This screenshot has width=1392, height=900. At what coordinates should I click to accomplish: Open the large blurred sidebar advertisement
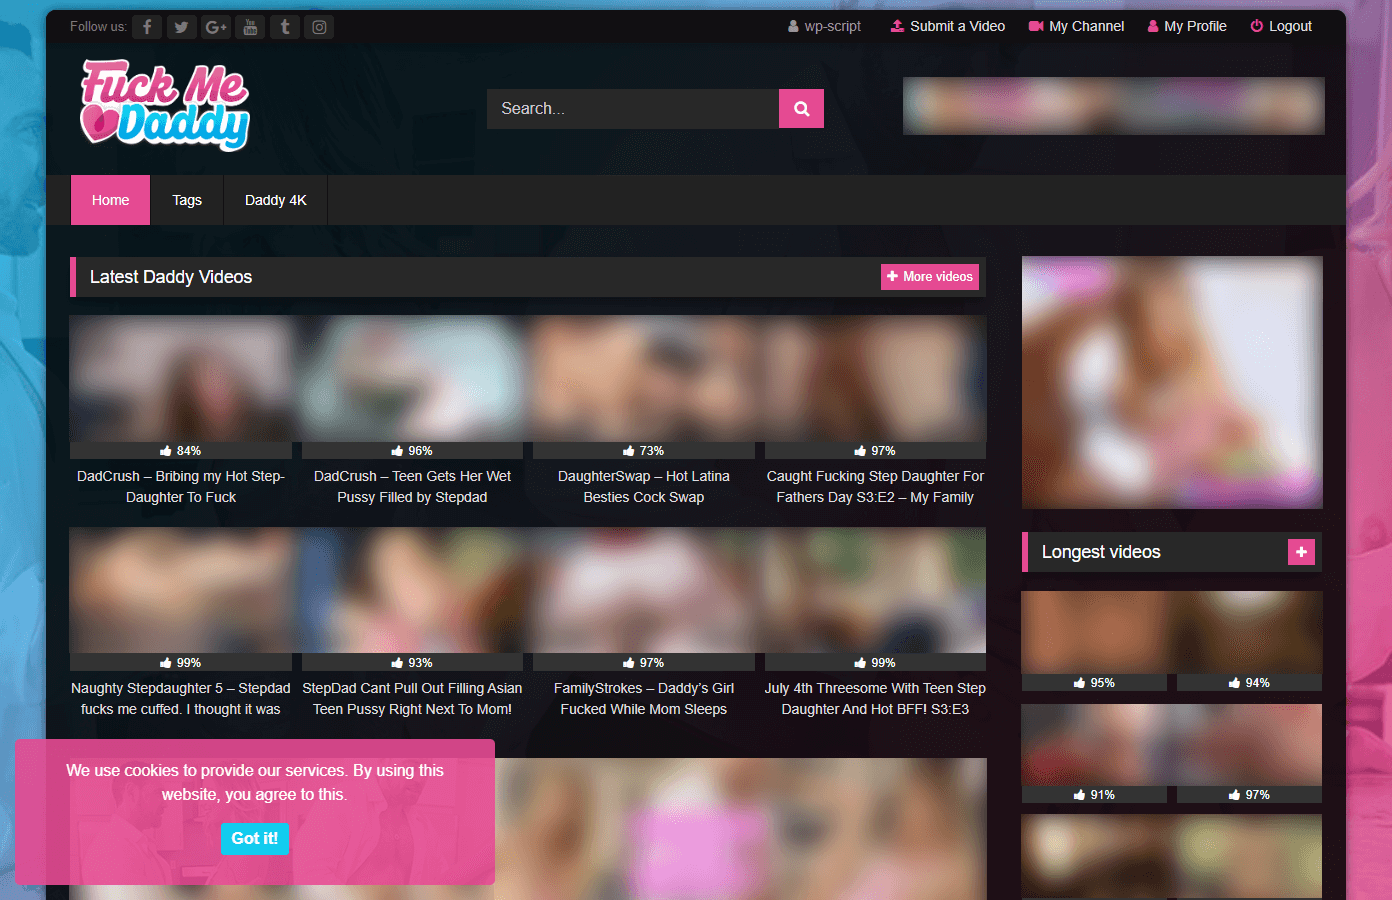tap(1172, 383)
